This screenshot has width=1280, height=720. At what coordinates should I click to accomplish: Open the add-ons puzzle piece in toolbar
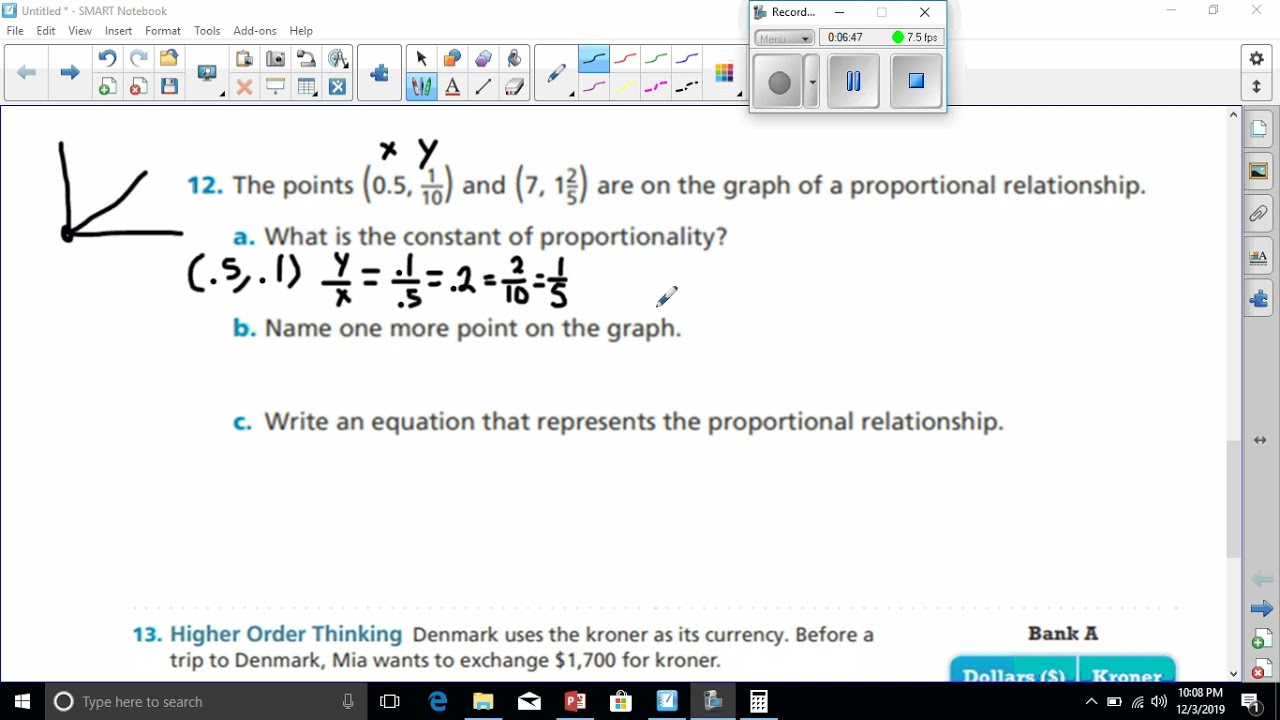(379, 73)
